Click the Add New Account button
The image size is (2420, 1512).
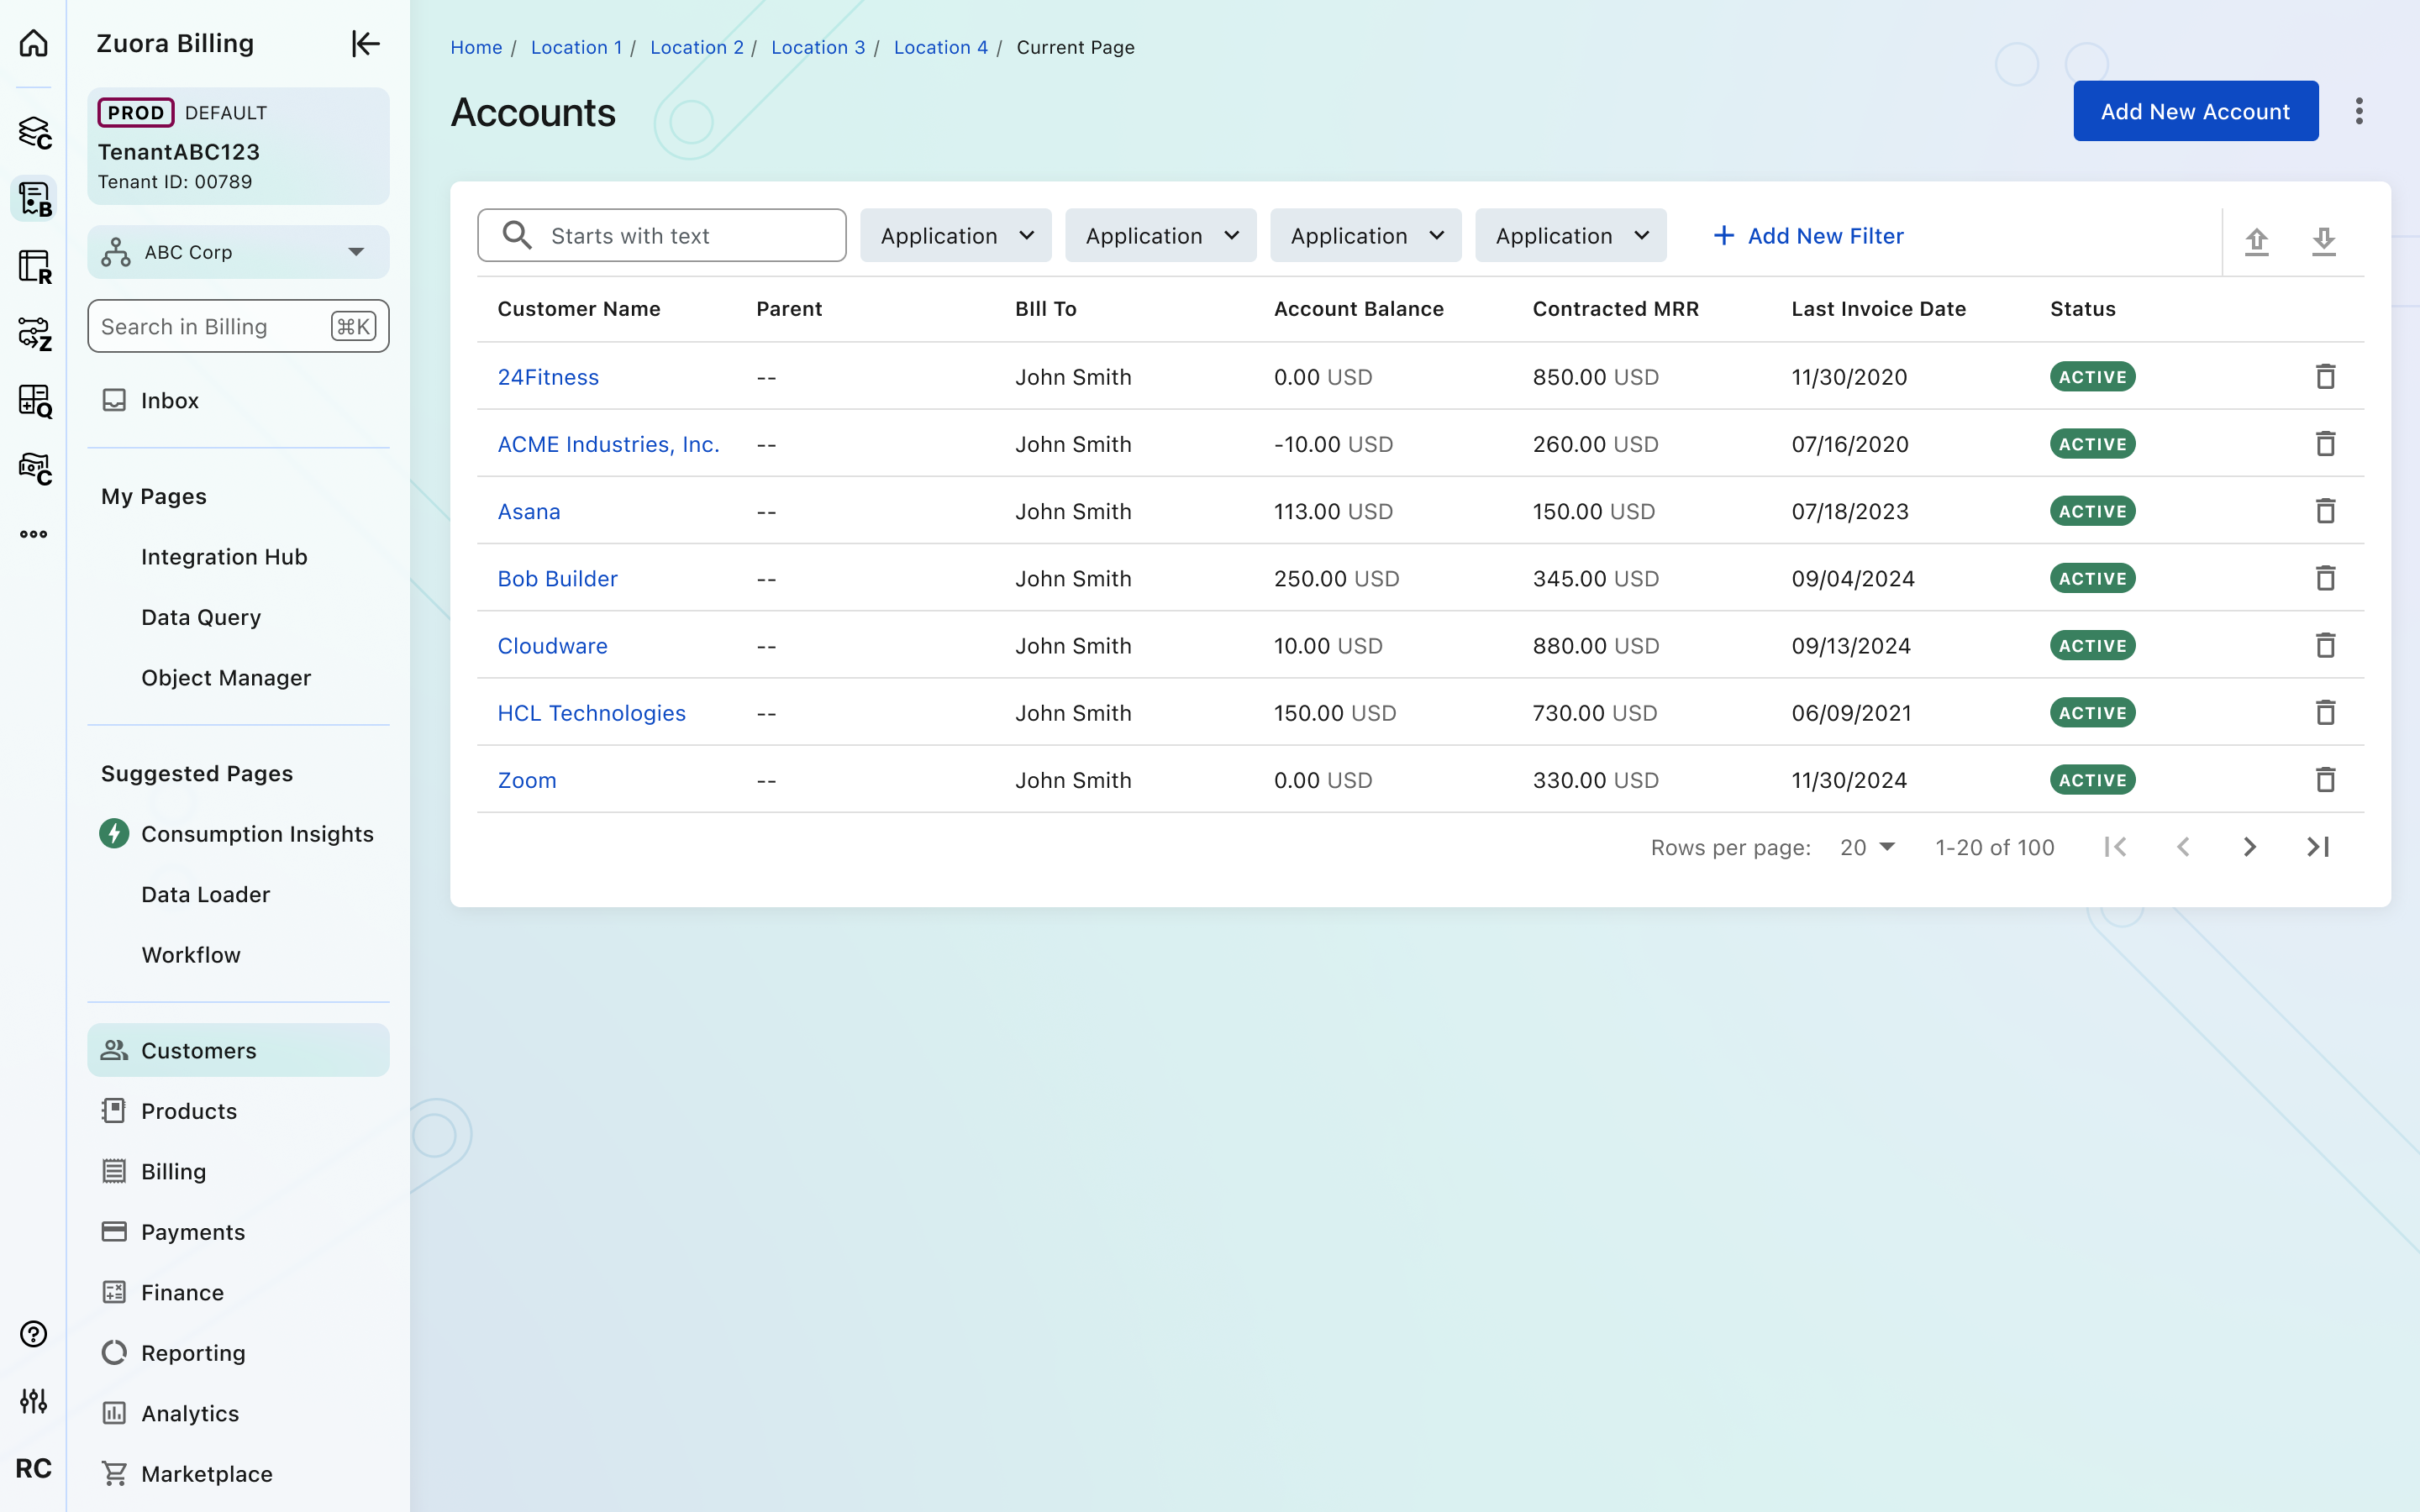pyautogui.click(x=2194, y=111)
